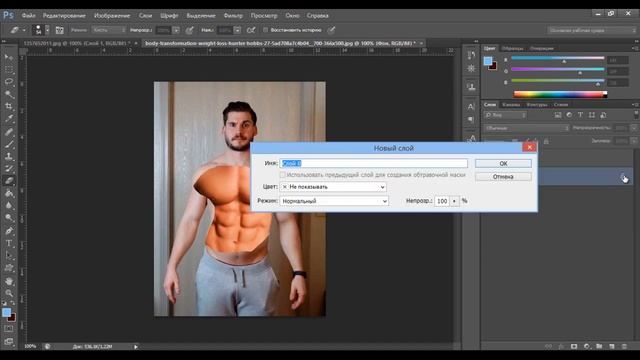Switch to the 1357652011.jpg document tab
Viewport: 640px width, 360px height.
[77, 43]
